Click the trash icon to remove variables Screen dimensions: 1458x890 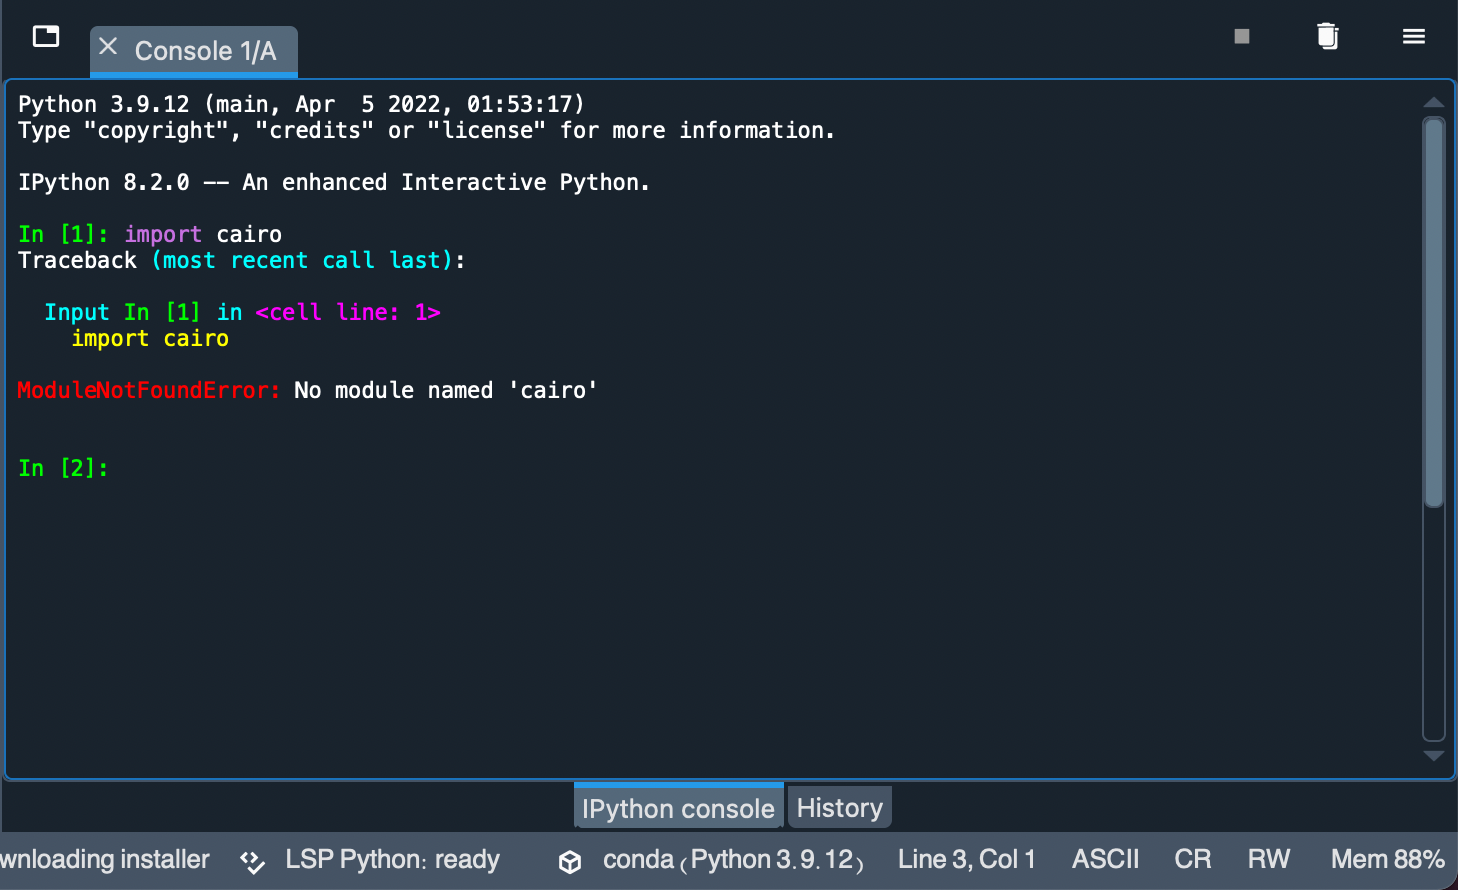[1327, 37]
